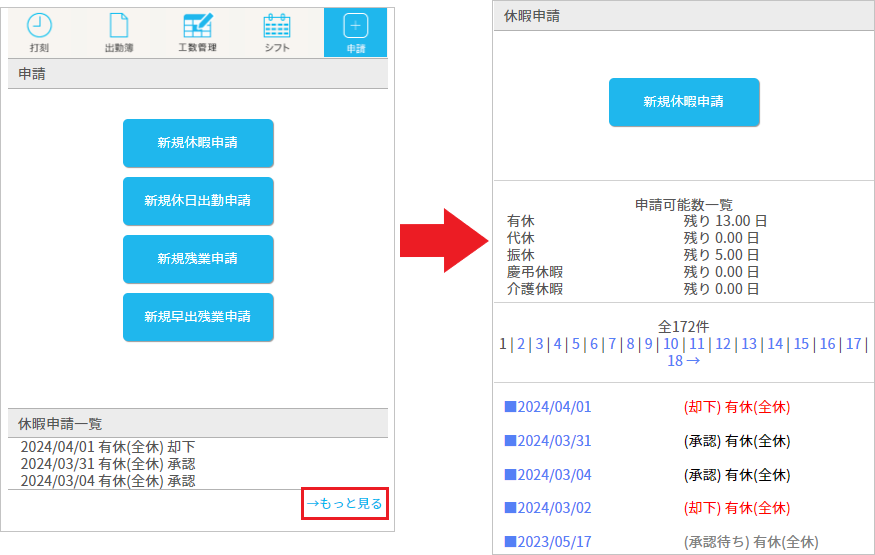Click the 新規早出残業申請 button
The width and height of the screenshot is (875, 555).
pos(198,317)
